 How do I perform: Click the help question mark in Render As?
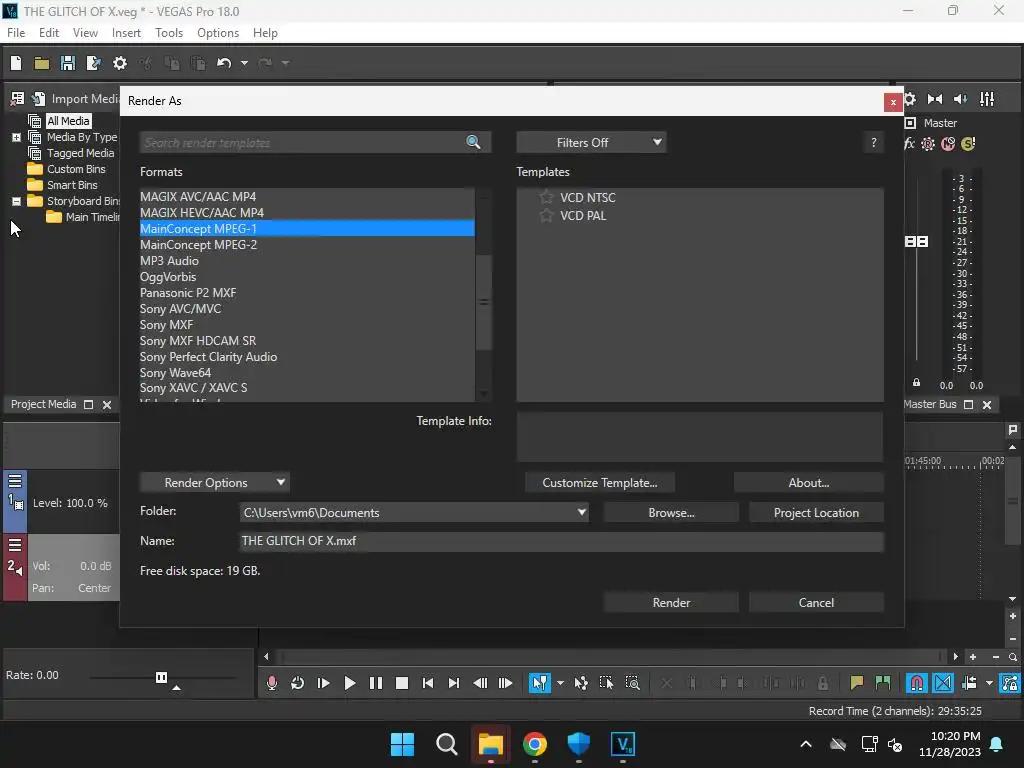(874, 142)
